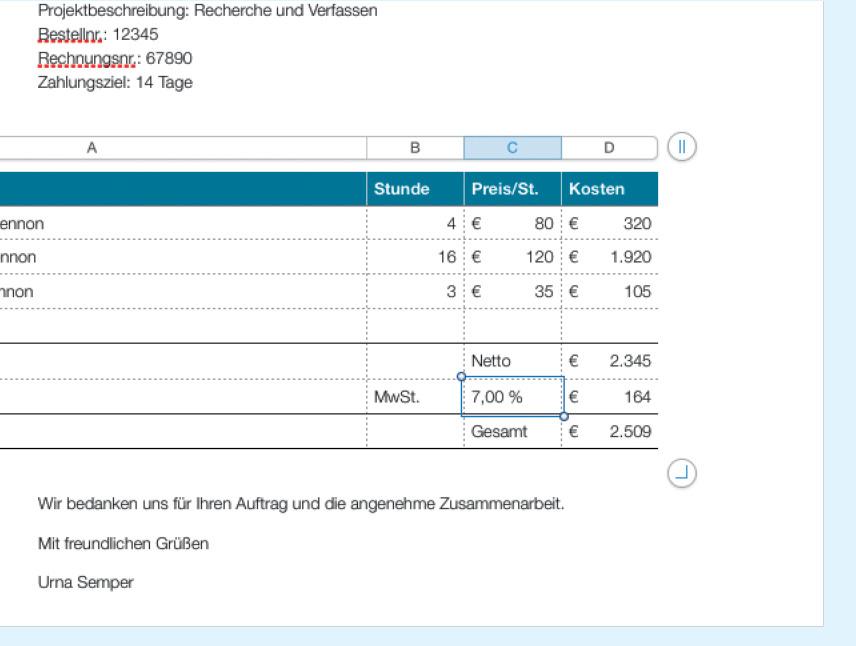Click the hours cell showing 3

(x=415, y=292)
